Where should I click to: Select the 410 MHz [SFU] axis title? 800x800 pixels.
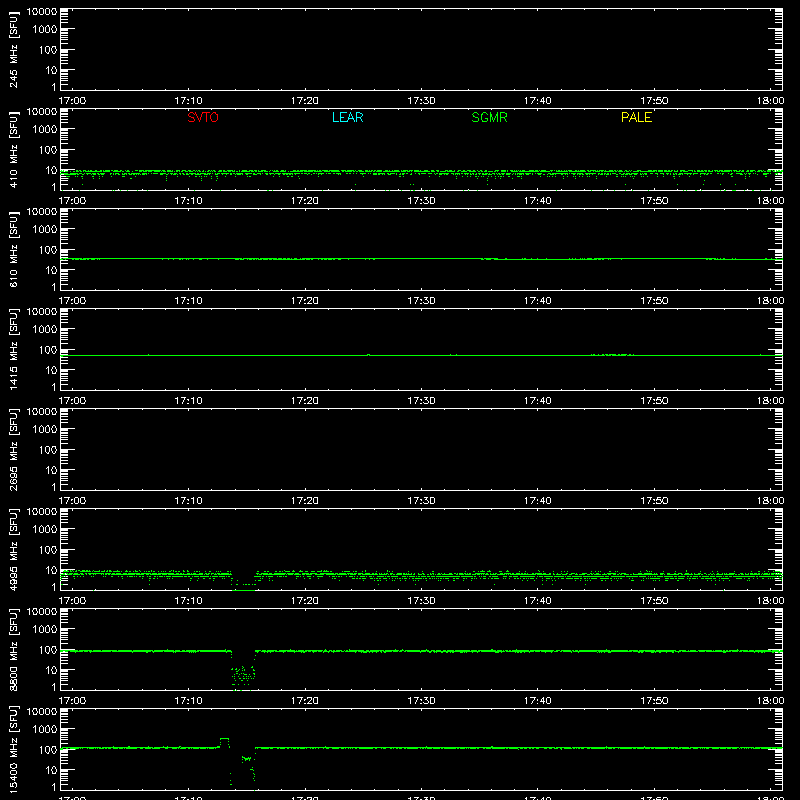pos(13,149)
